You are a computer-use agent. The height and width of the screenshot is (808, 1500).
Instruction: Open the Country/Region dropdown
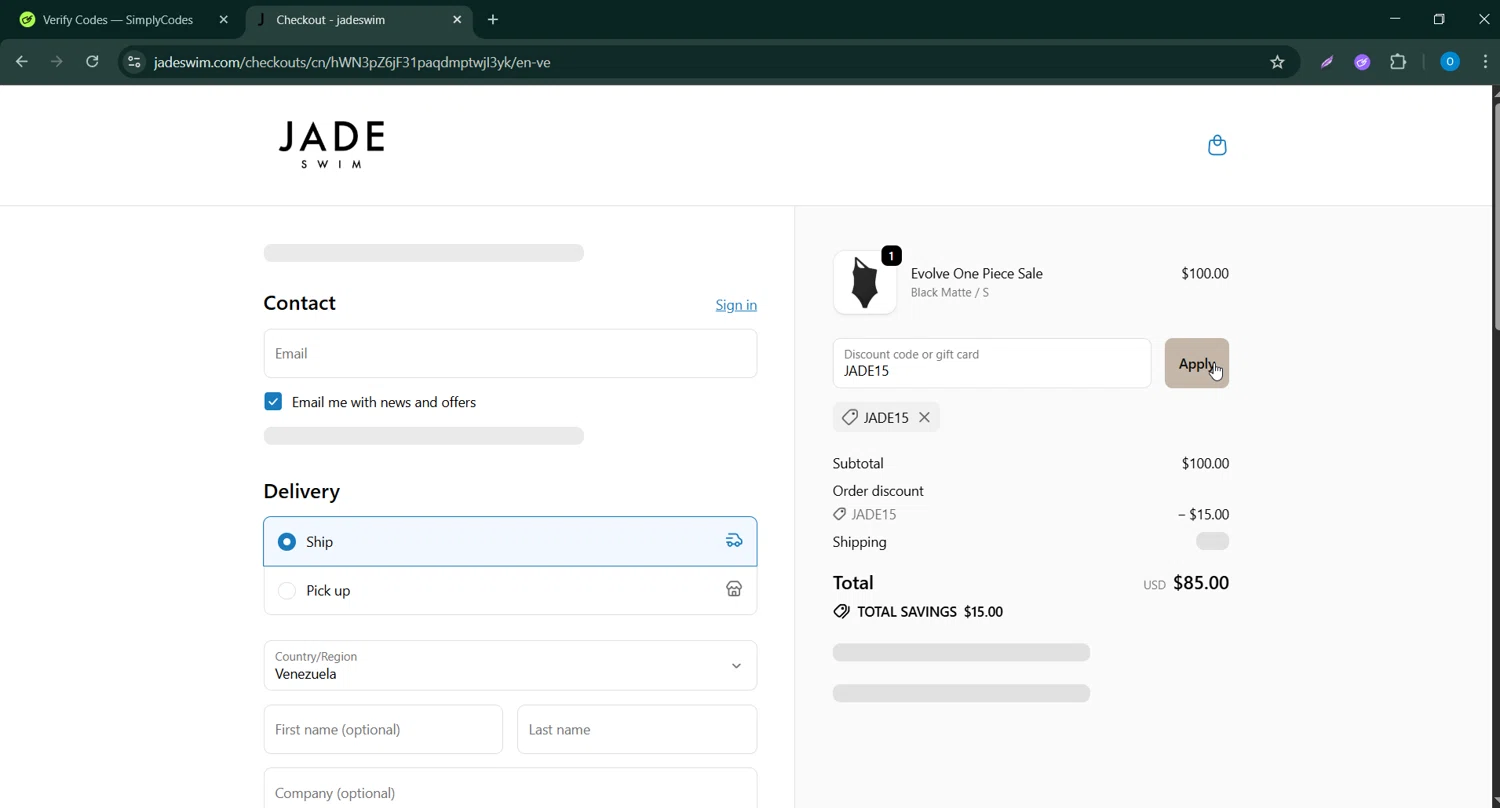coord(510,665)
